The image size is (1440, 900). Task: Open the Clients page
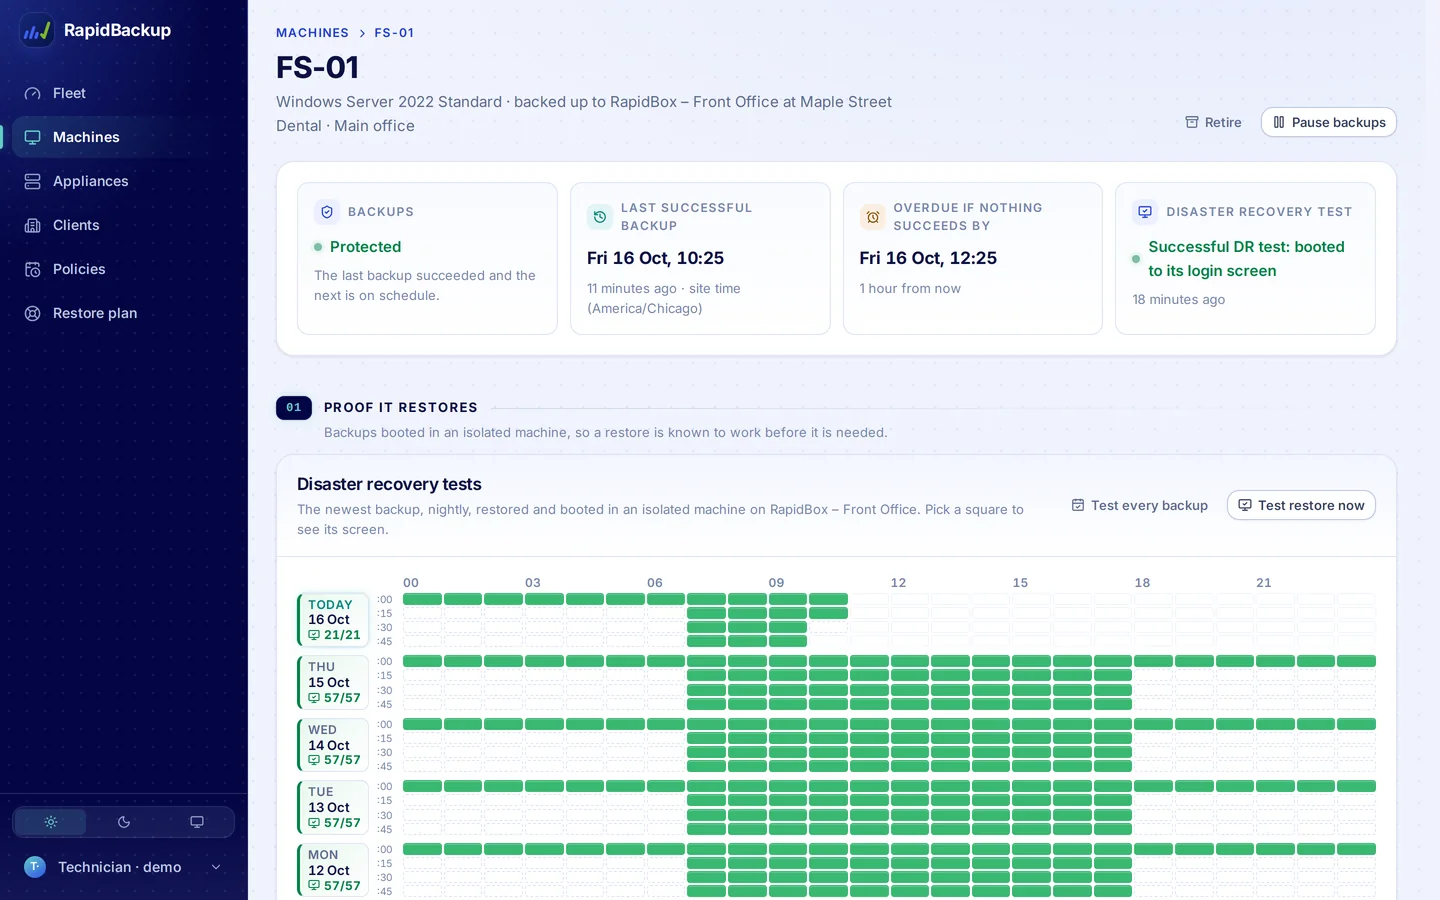(x=124, y=225)
